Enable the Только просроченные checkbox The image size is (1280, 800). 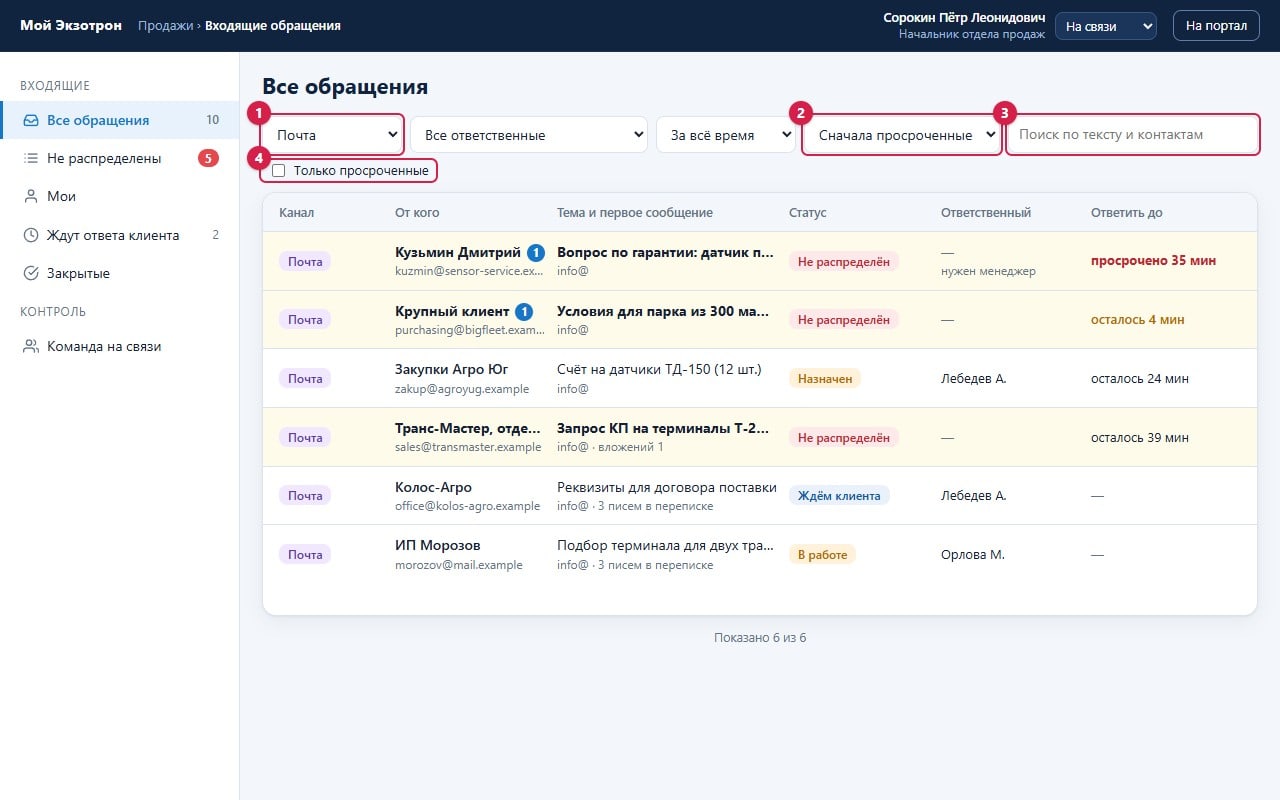point(279,171)
